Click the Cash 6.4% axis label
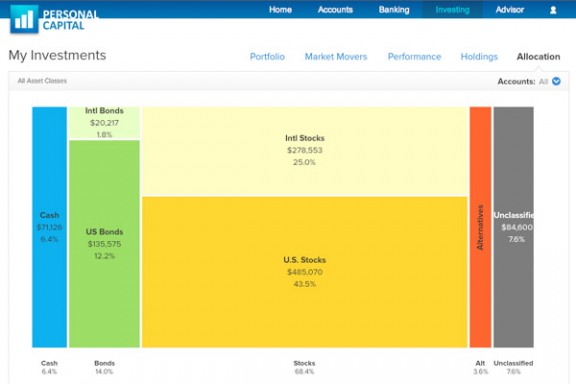Viewport: 576px width, 384px height. click(49, 367)
